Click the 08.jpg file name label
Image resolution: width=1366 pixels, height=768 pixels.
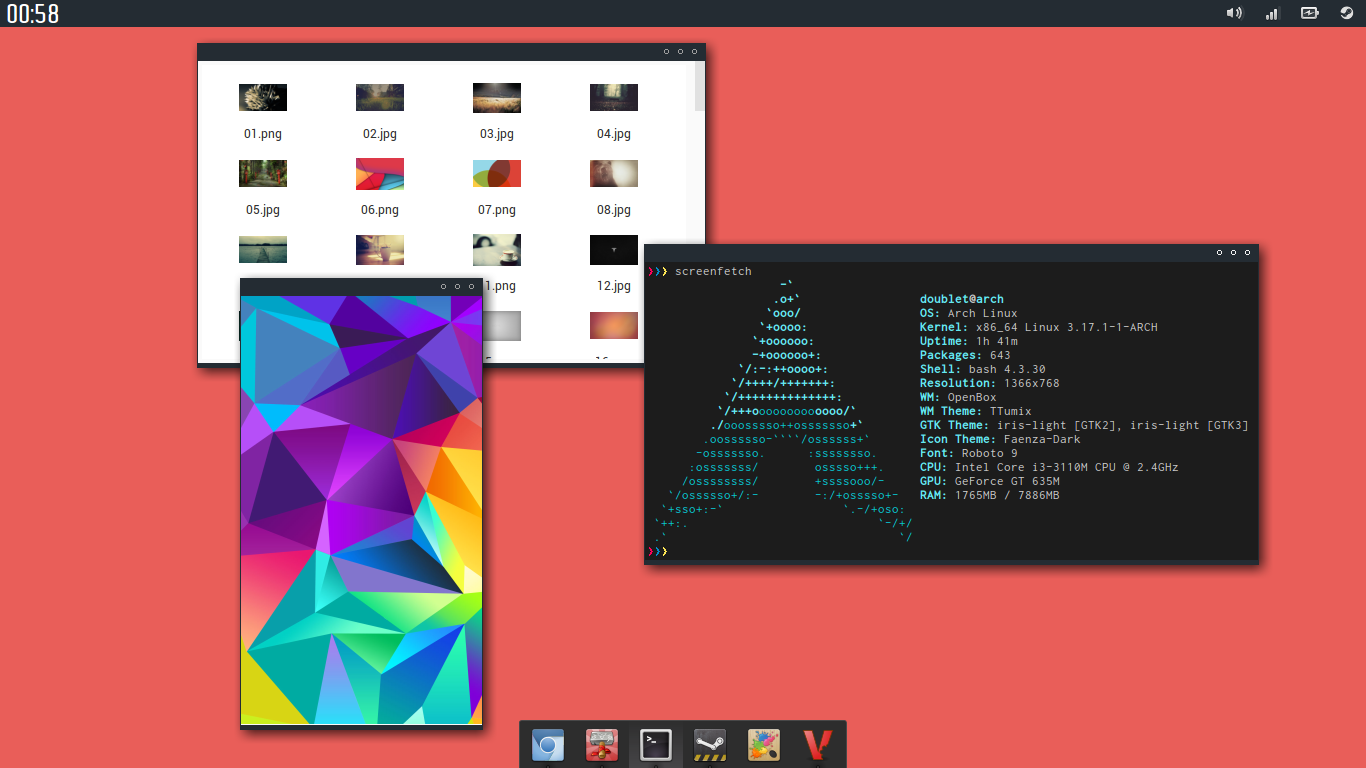pos(614,210)
